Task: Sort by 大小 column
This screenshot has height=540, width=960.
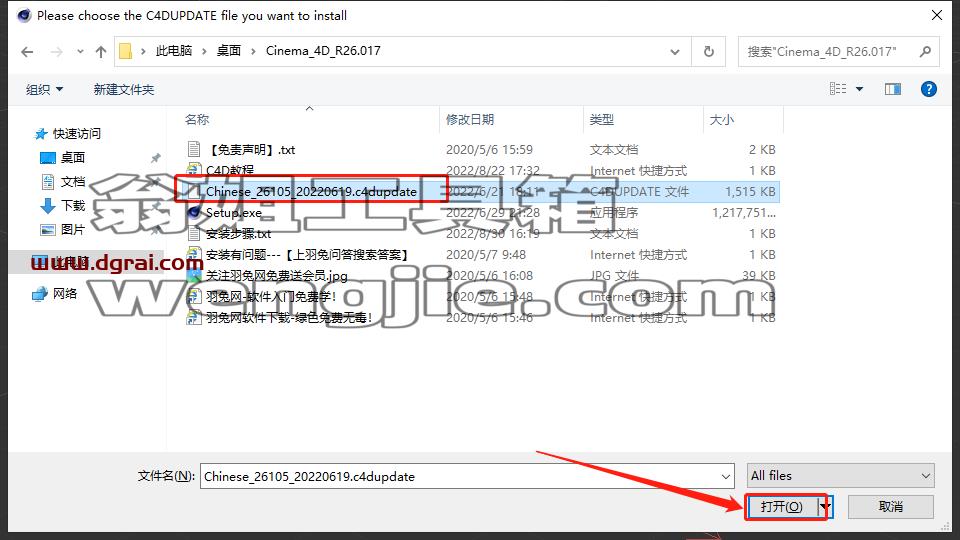Action: [x=721, y=119]
